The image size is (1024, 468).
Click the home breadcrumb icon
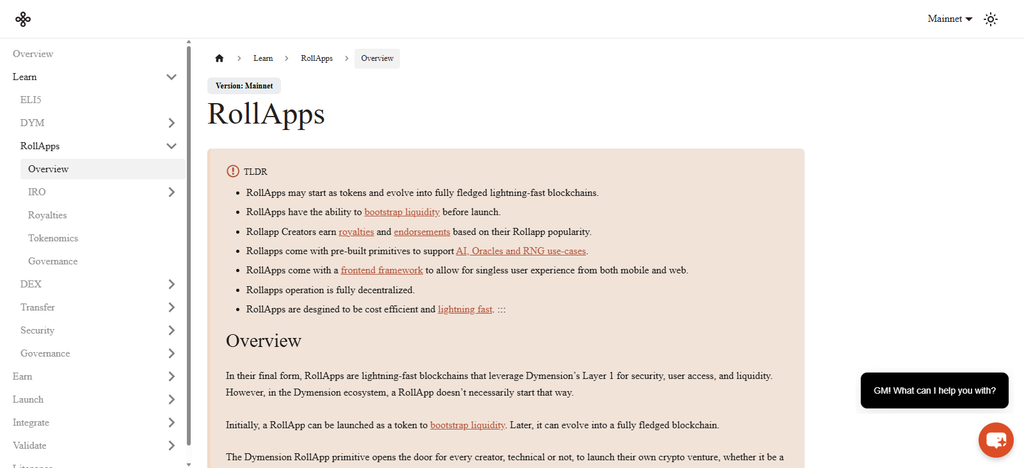(x=219, y=58)
